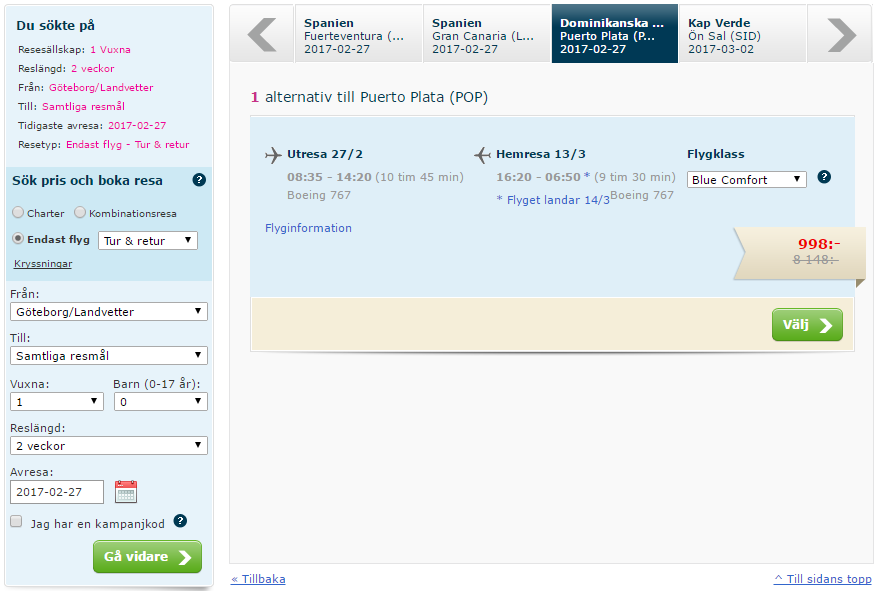The width and height of the screenshot is (883, 600).
Task: Select the Endast flyg radio button
Action: (x=18, y=238)
